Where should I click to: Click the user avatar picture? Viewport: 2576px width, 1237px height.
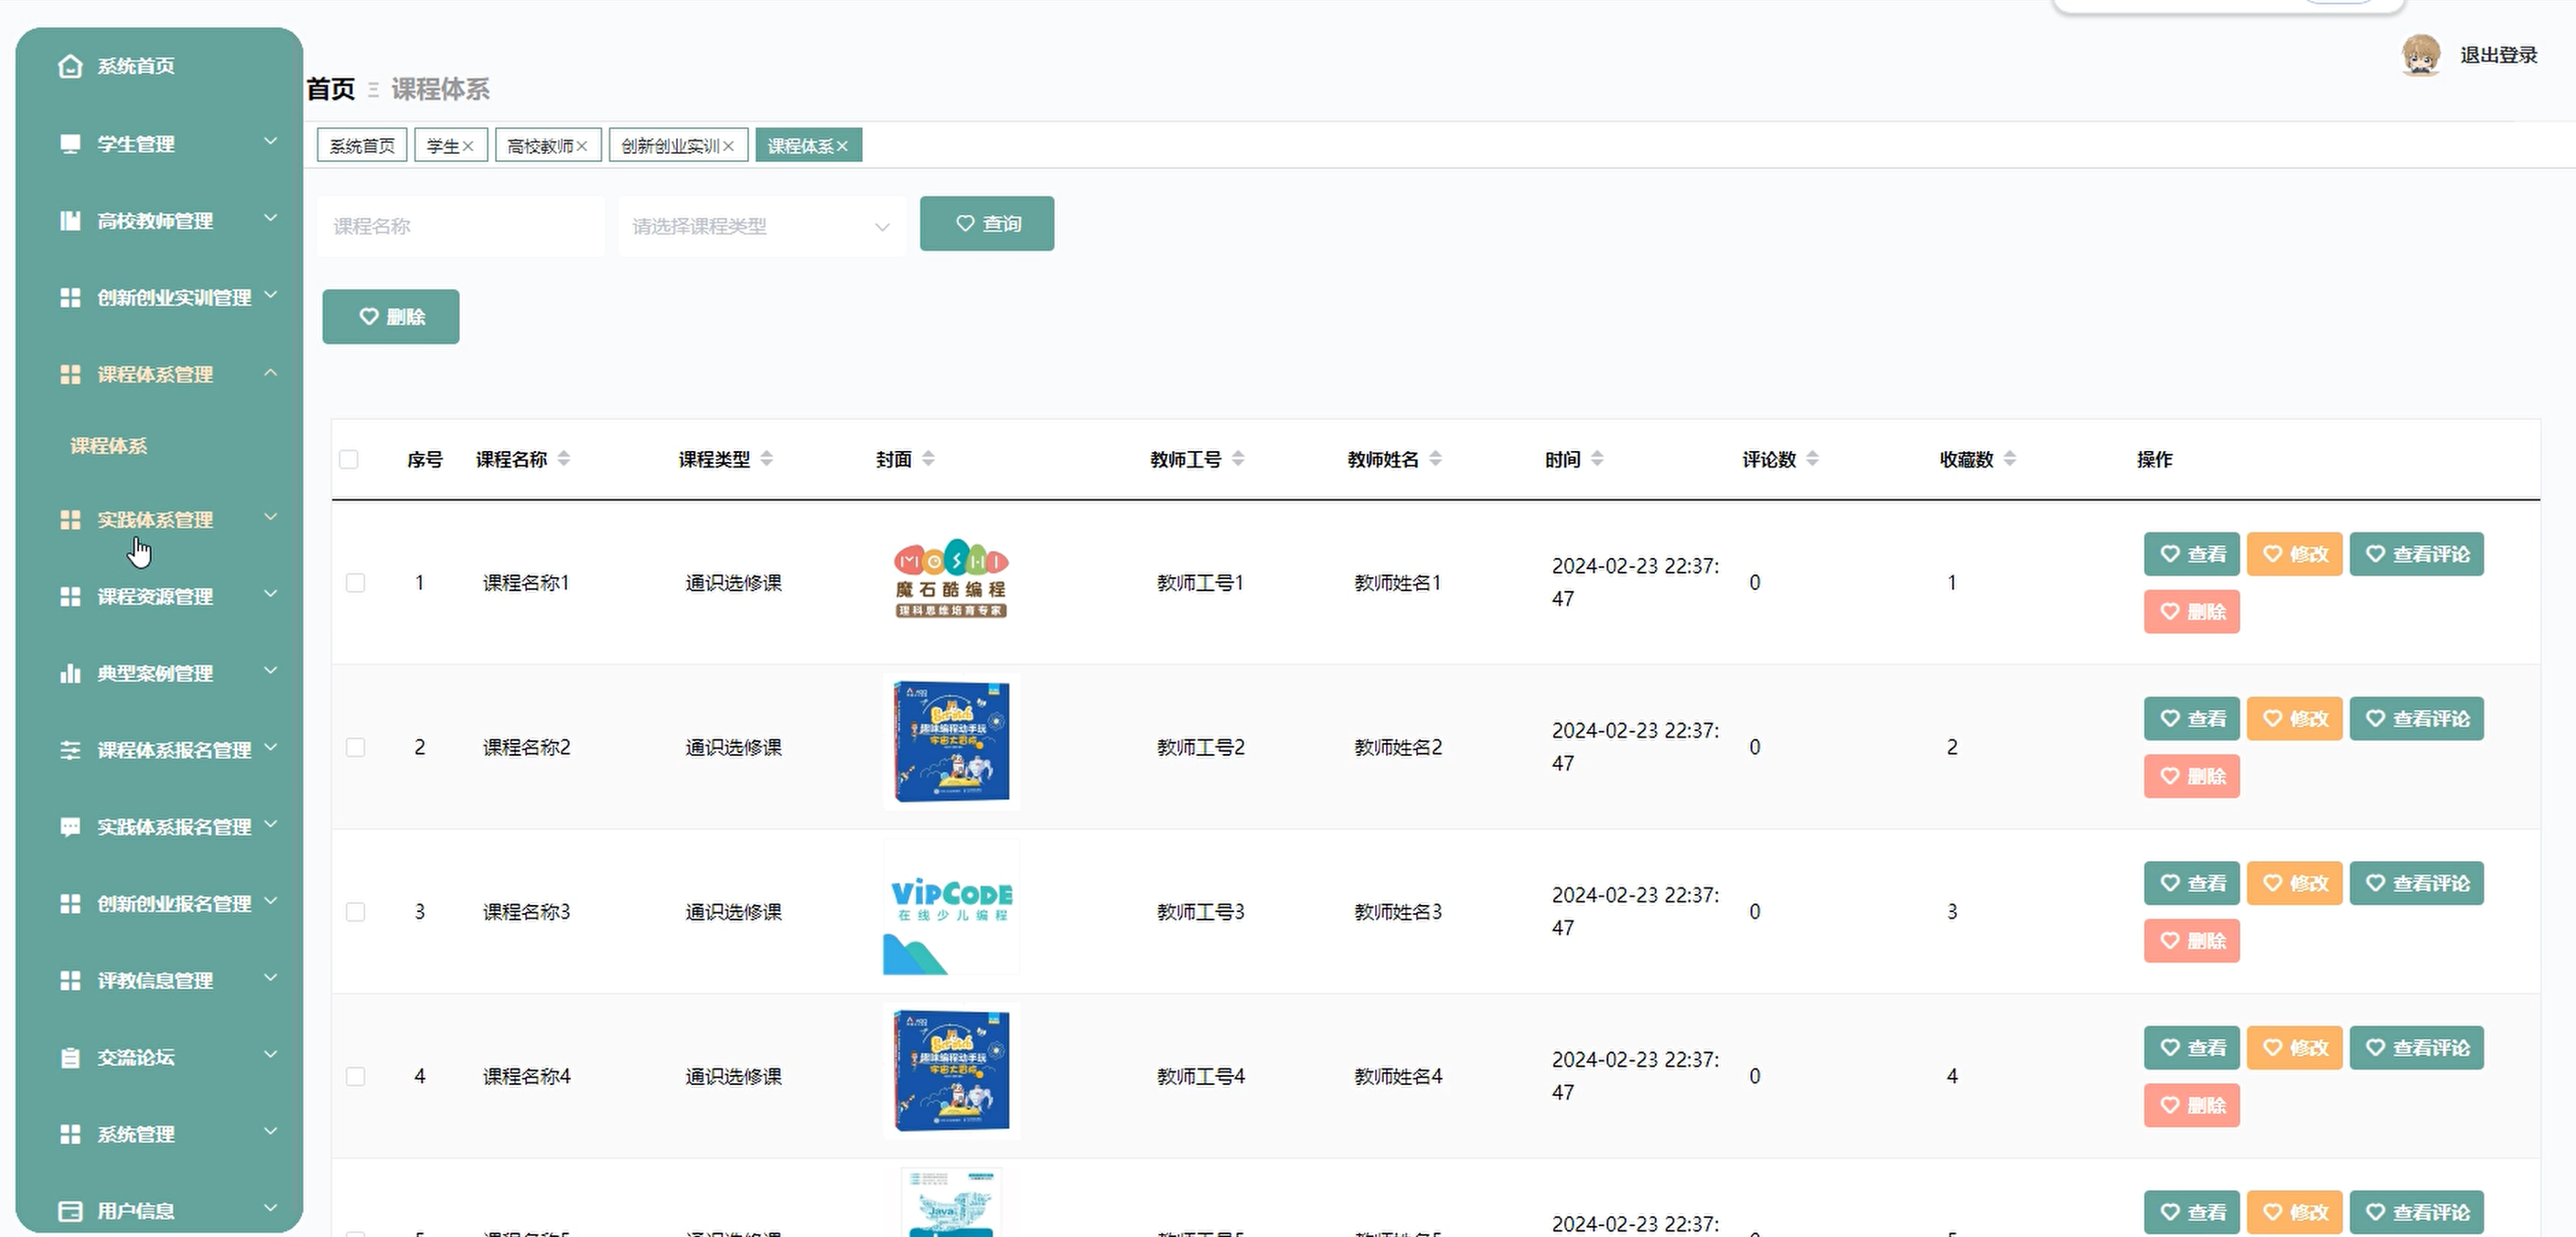click(x=2421, y=56)
